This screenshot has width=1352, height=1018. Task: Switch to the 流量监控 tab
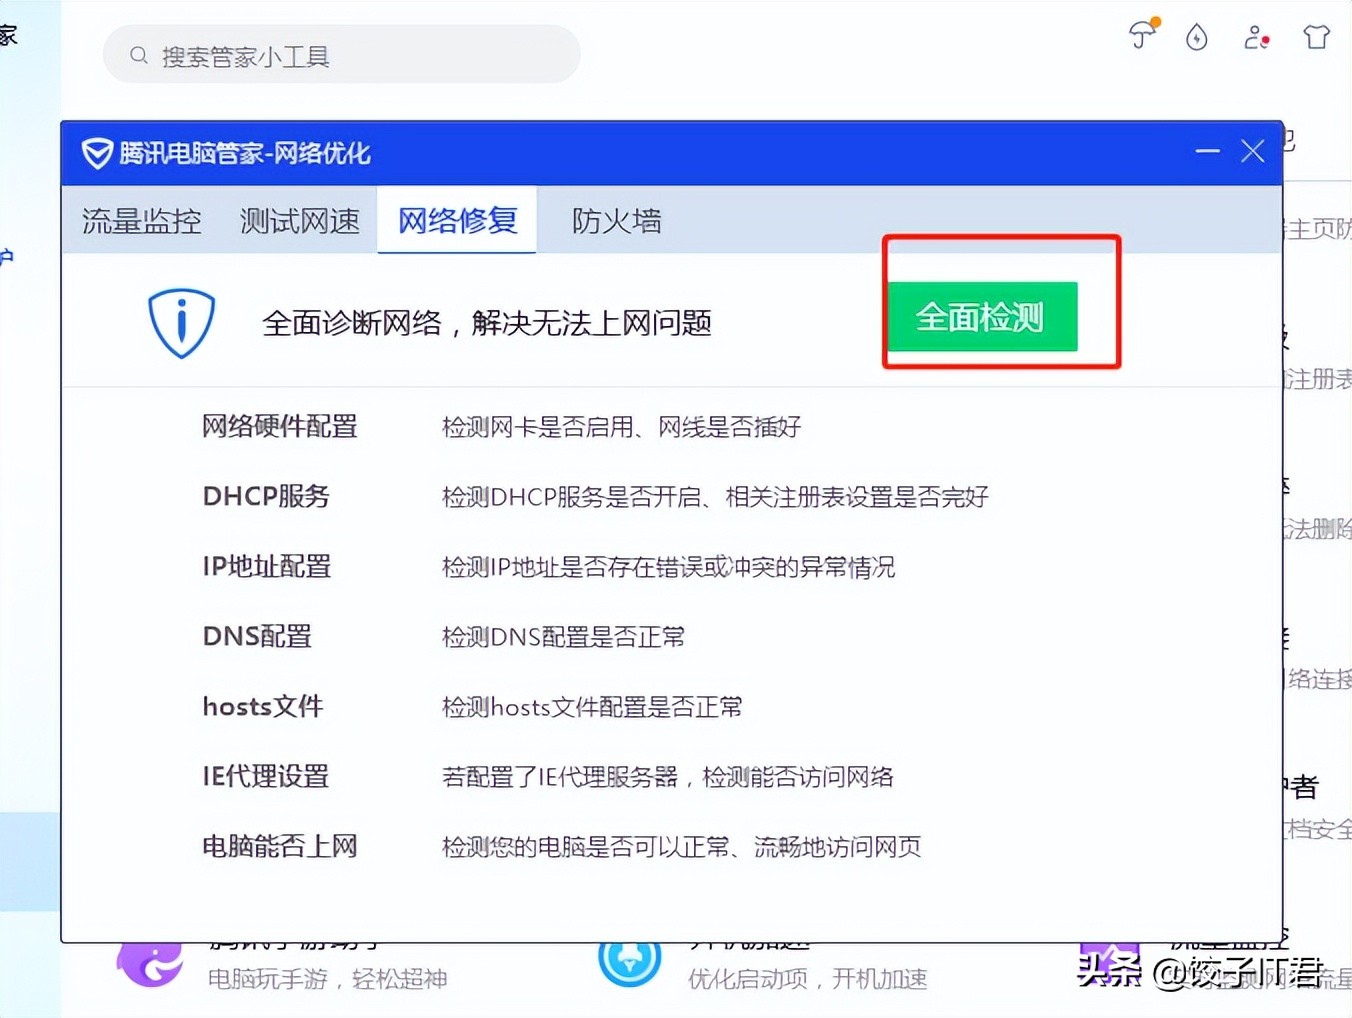(142, 221)
